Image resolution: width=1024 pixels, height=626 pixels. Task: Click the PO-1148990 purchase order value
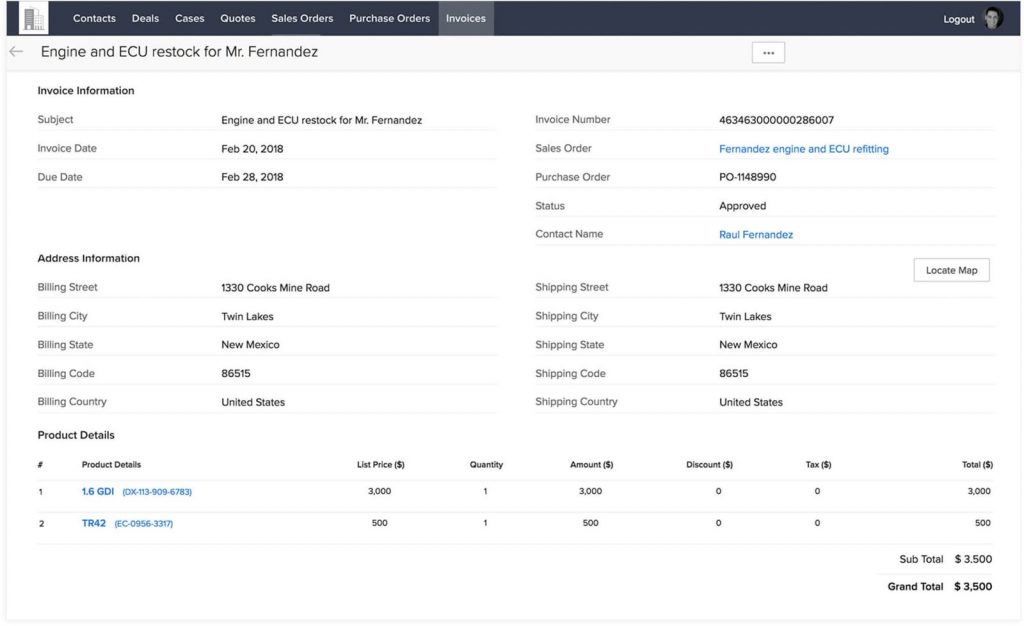[747, 177]
